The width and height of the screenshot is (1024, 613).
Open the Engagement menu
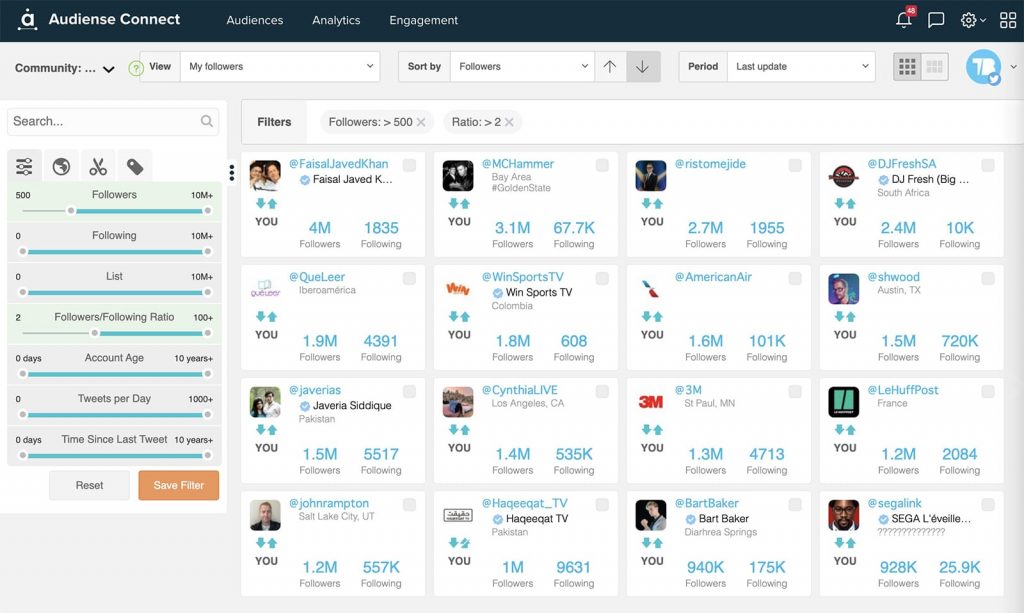(x=424, y=20)
